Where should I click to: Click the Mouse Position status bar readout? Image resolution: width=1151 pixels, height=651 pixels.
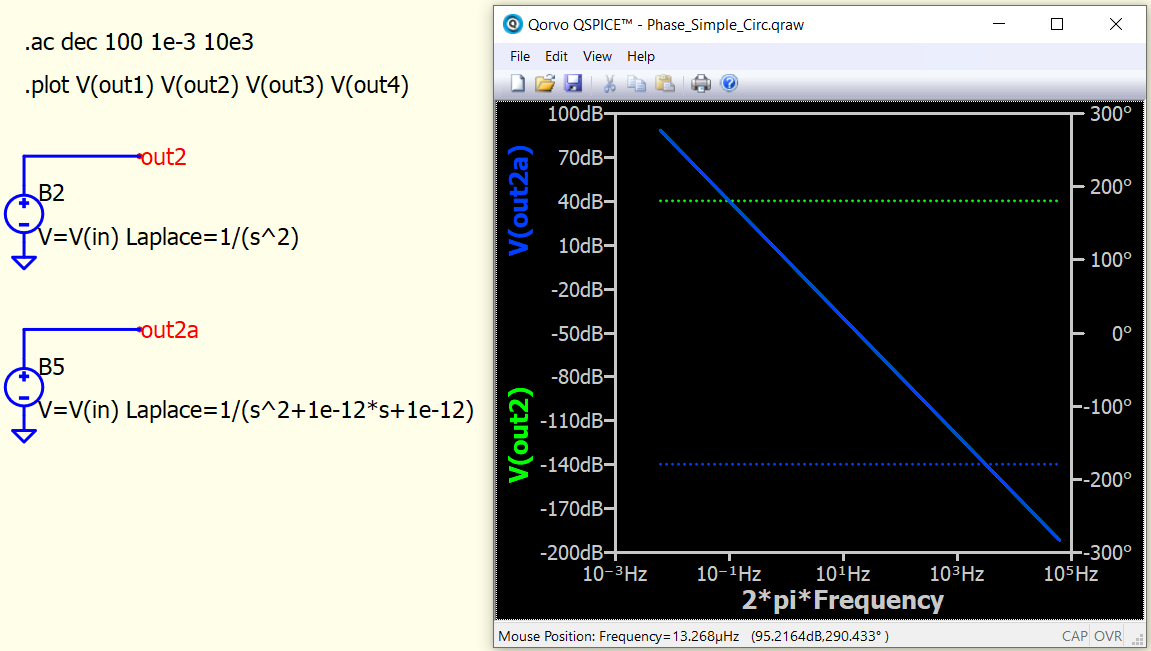tap(693, 636)
